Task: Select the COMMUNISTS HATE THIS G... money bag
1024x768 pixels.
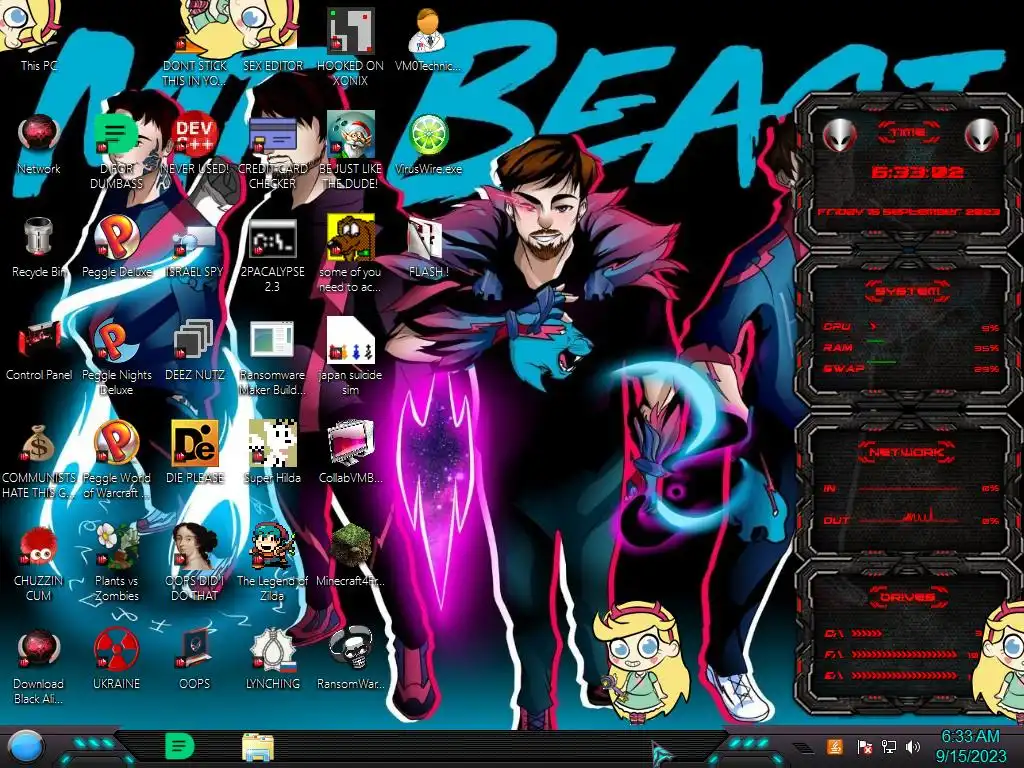Action: coord(39,460)
